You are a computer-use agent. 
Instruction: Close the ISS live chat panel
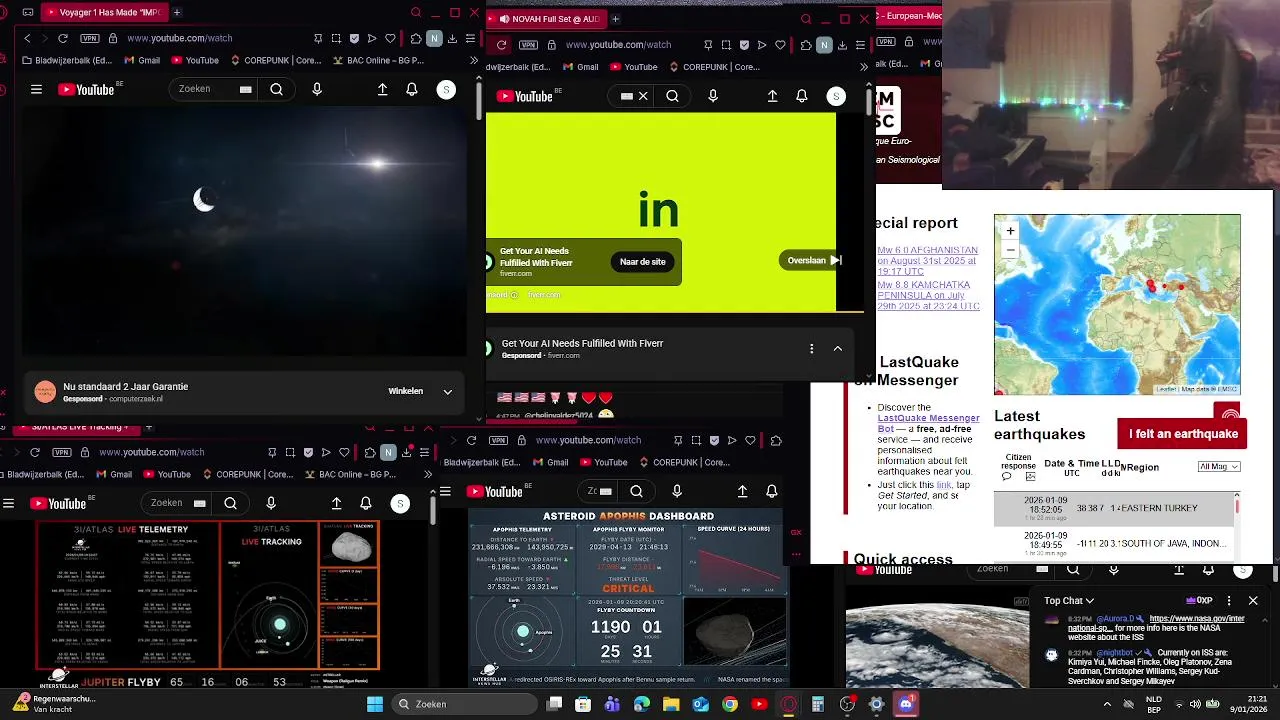(1253, 601)
